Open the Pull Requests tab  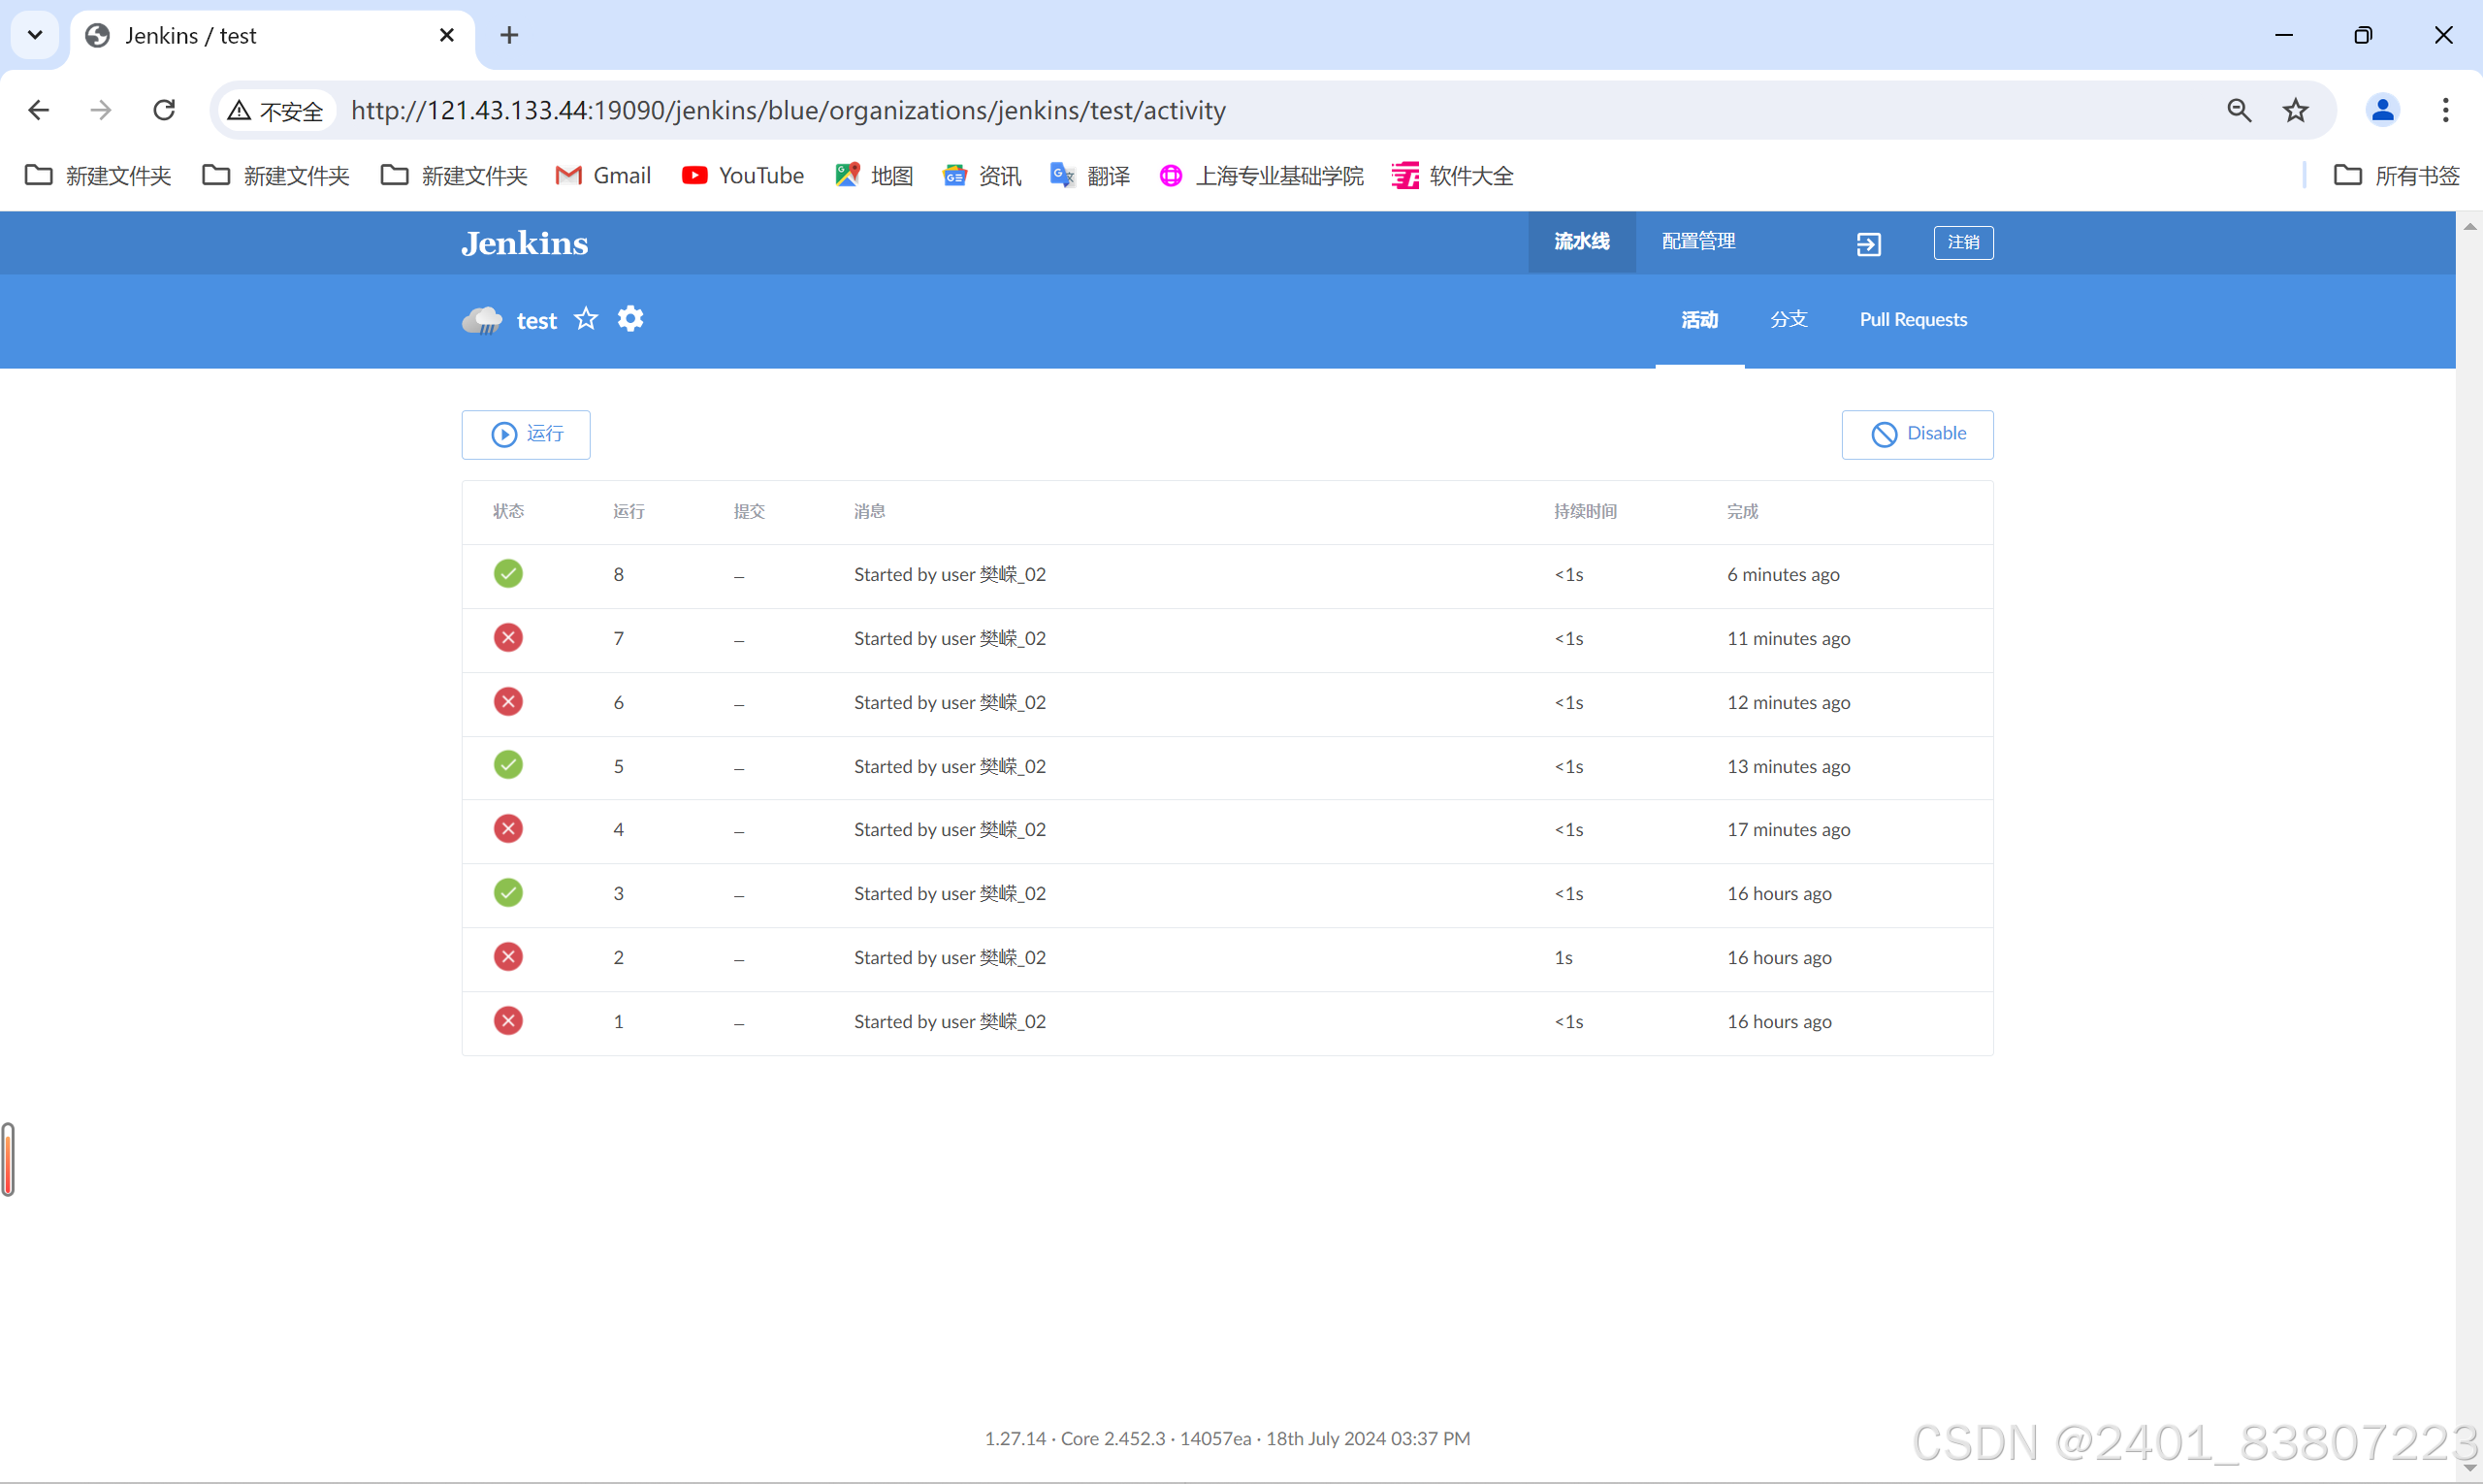tap(1913, 319)
